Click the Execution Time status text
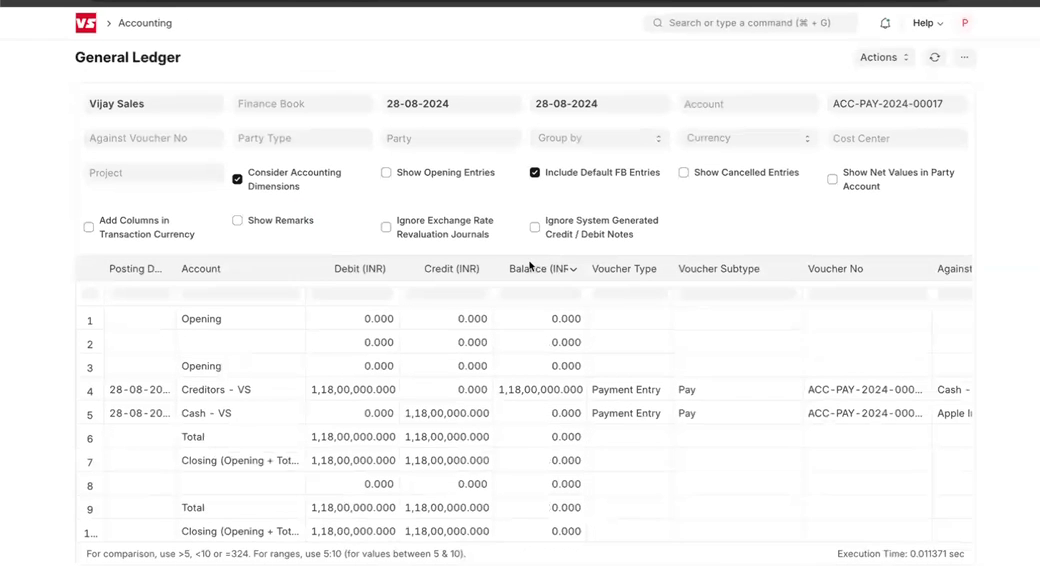Viewport: 1040px width, 566px height. [900, 553]
